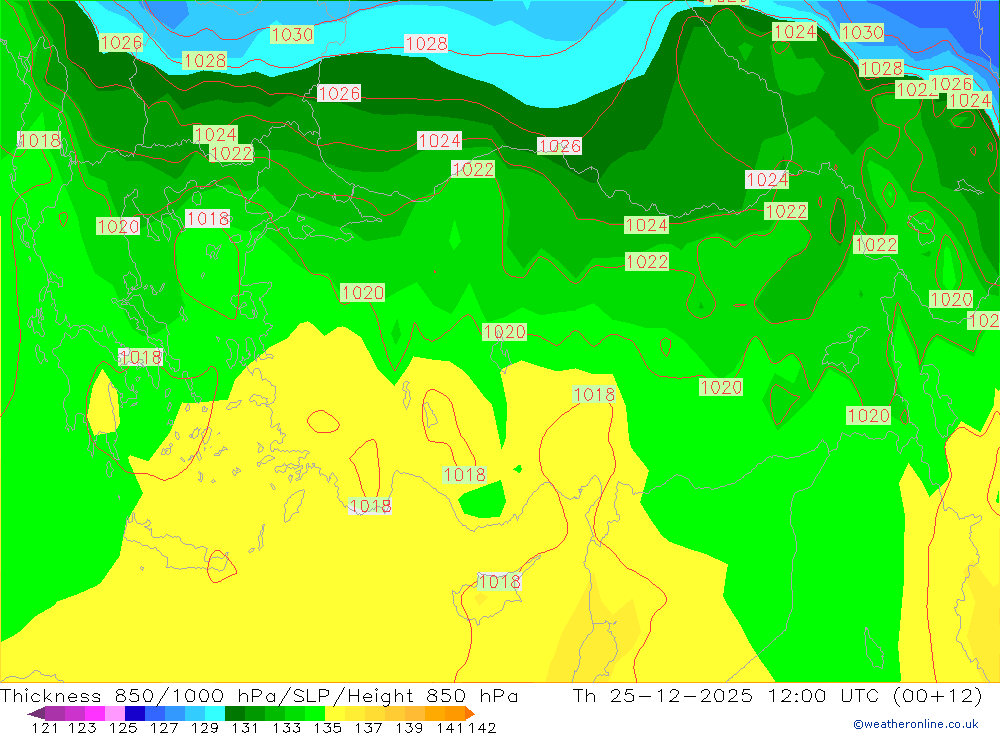Select the bright lime green swatch before 135

point(315,713)
